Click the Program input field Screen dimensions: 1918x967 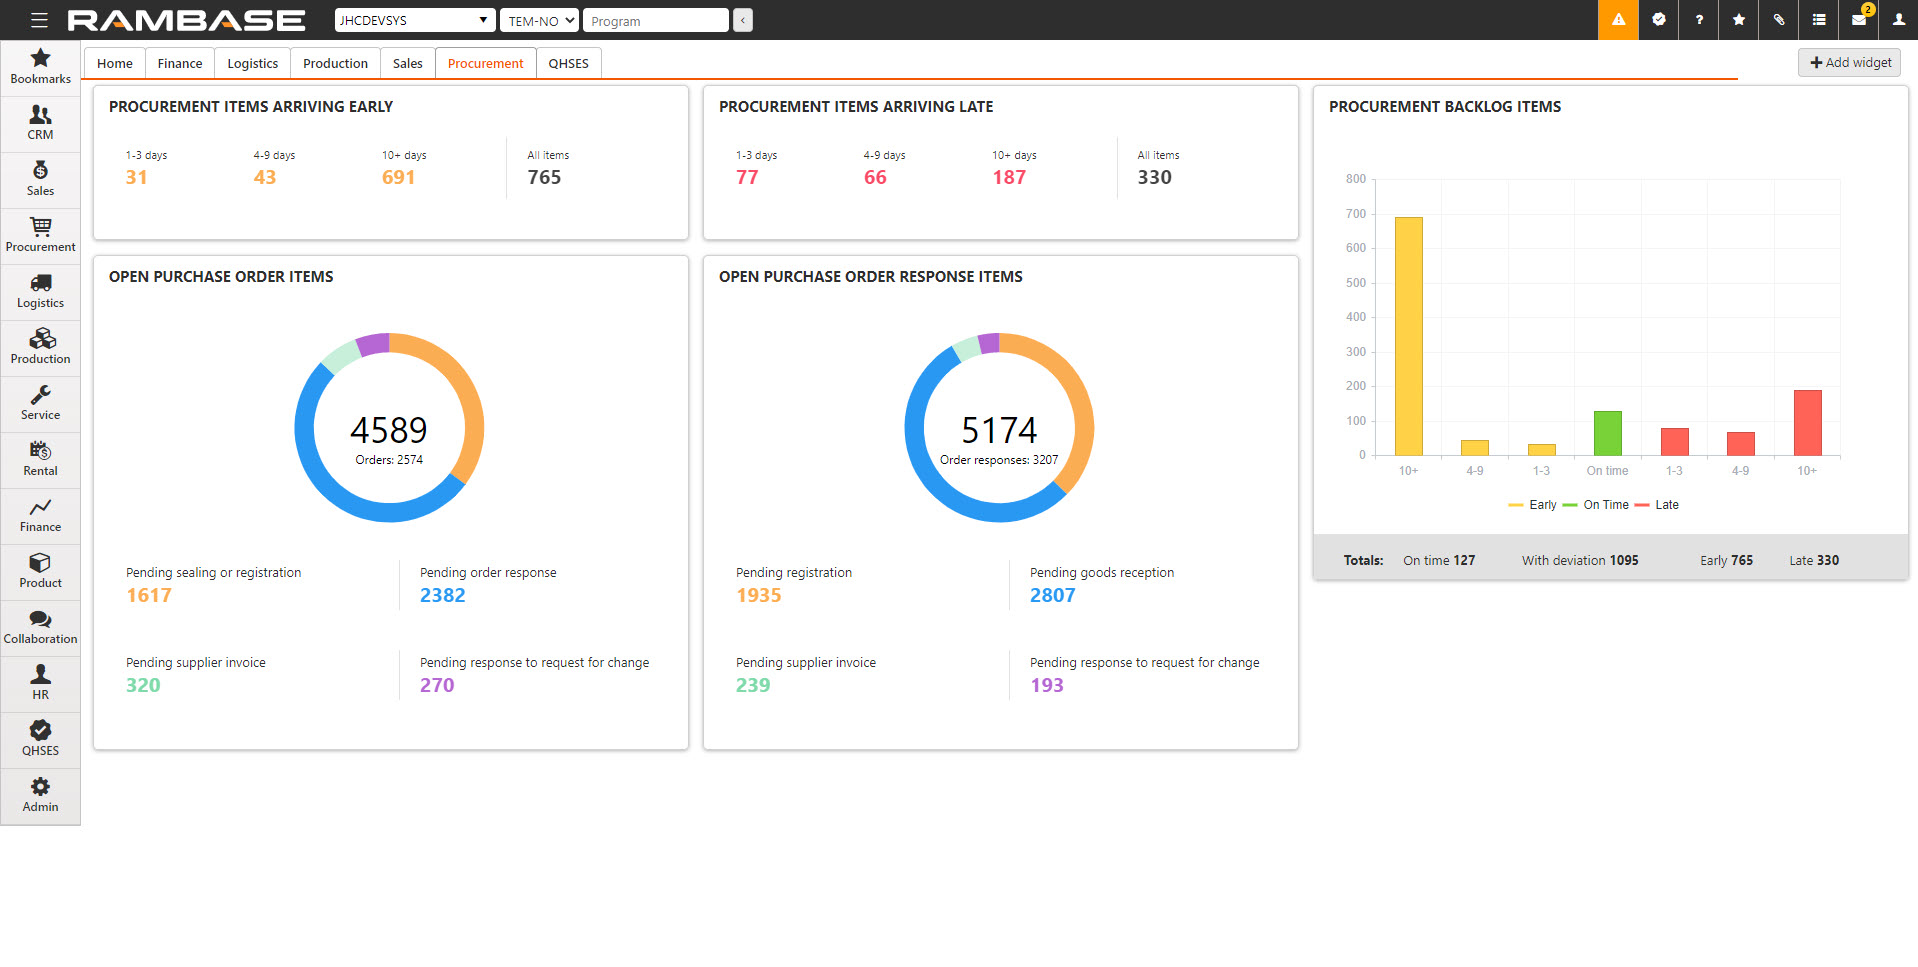tap(655, 20)
